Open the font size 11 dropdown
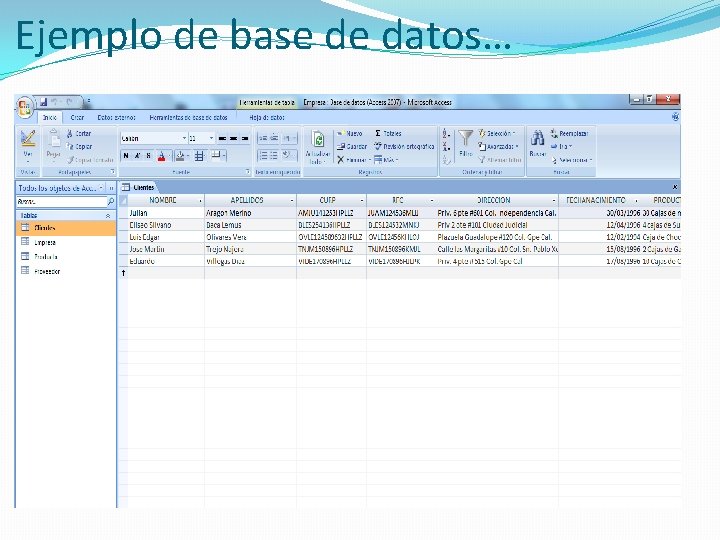The image size is (720, 540). (x=211, y=138)
